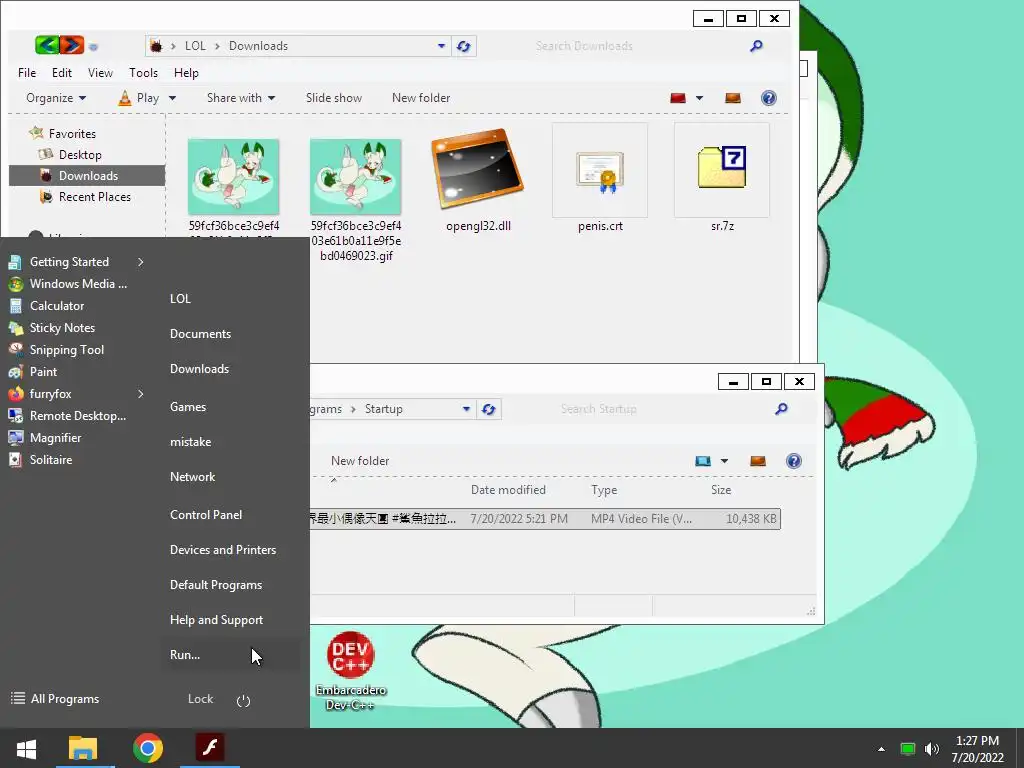Screen dimensions: 1024x768
Task: Click the search magnifier in the Downloads window
Action: (756, 46)
